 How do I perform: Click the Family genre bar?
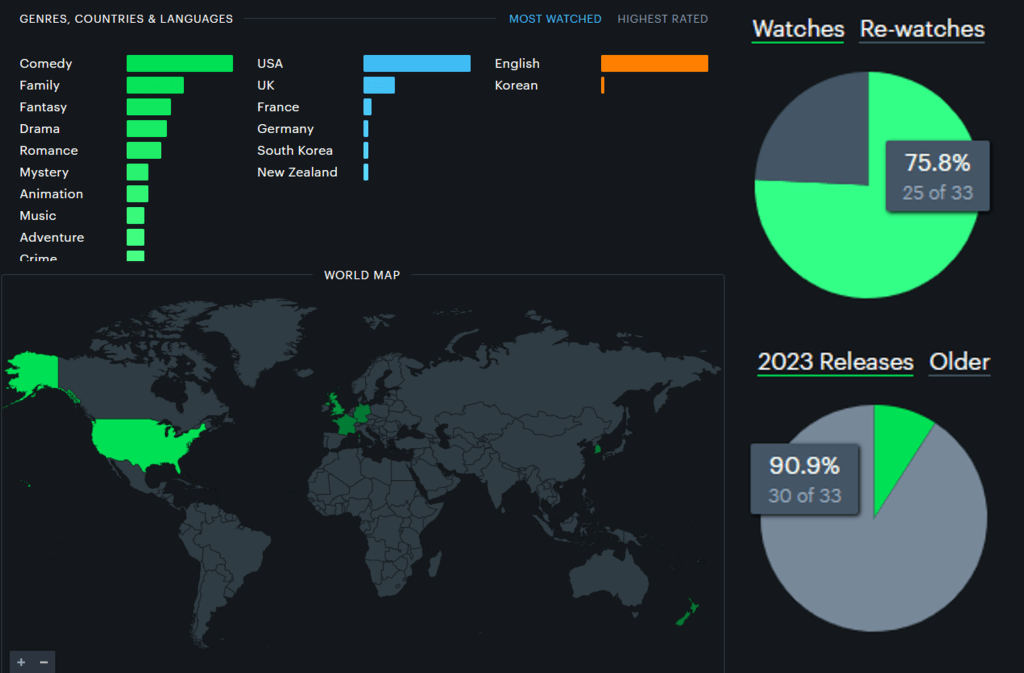155,86
